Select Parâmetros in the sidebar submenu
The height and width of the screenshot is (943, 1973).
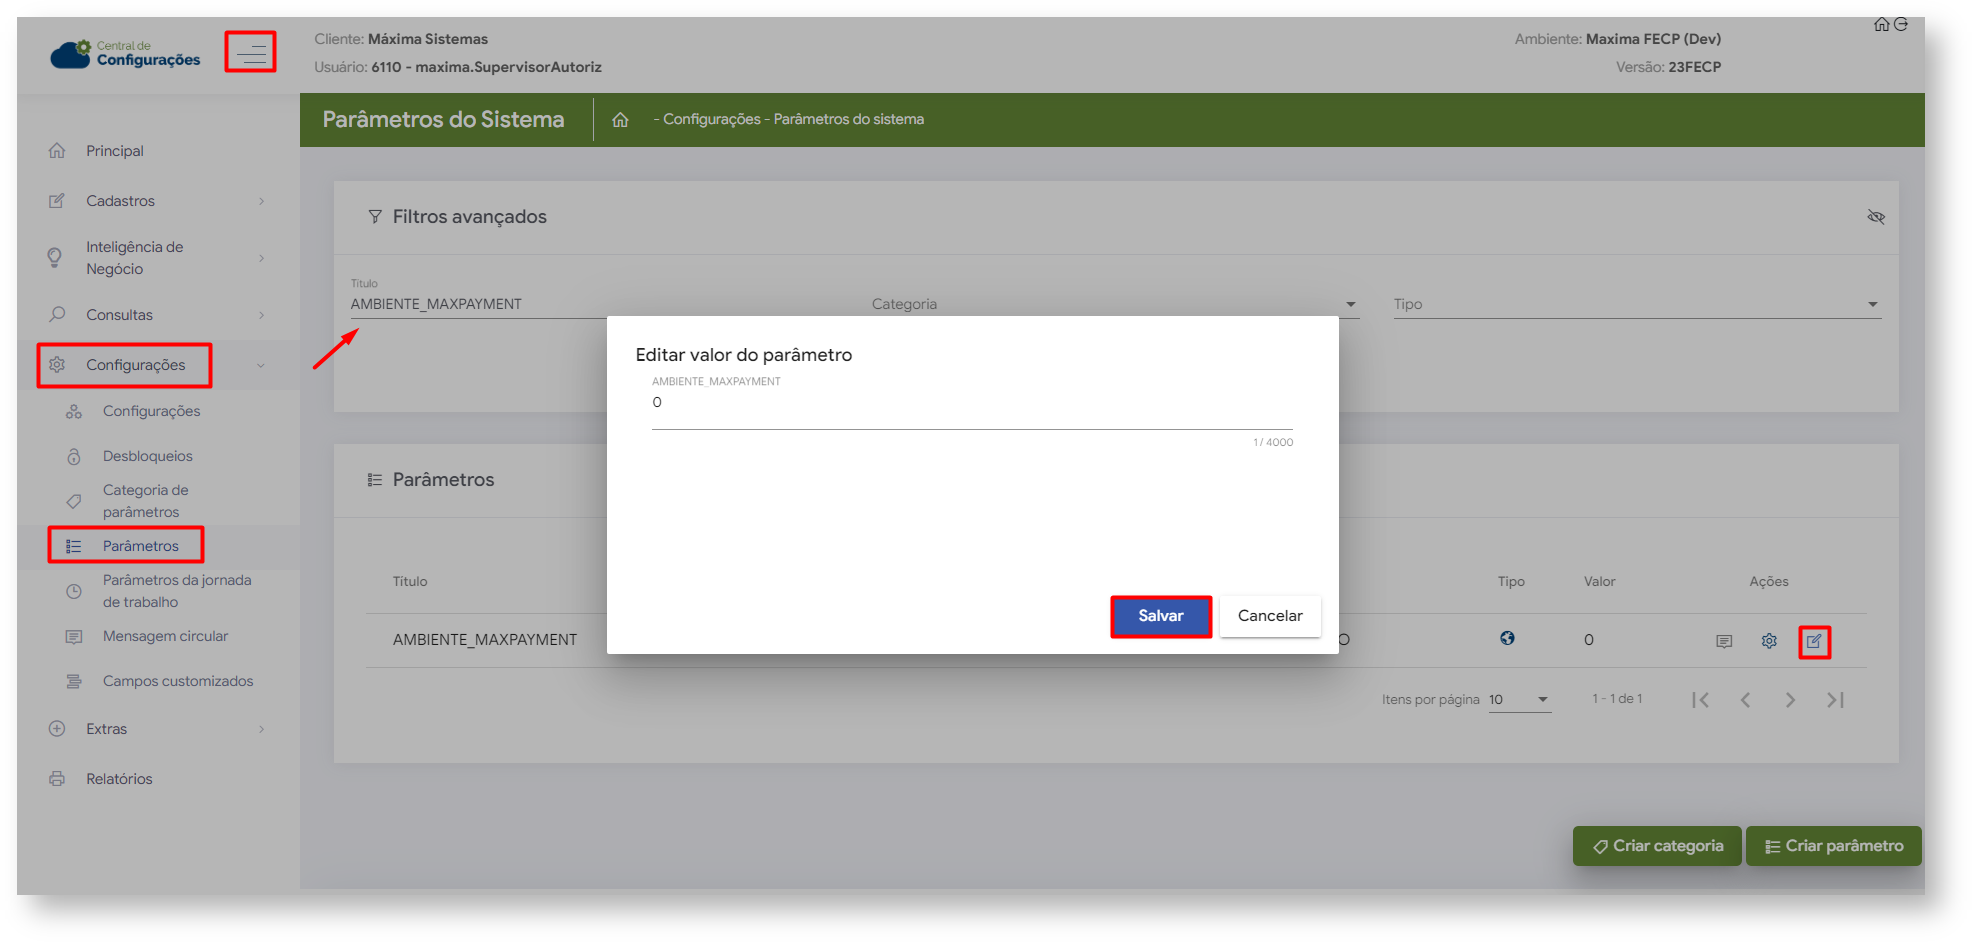(141, 546)
